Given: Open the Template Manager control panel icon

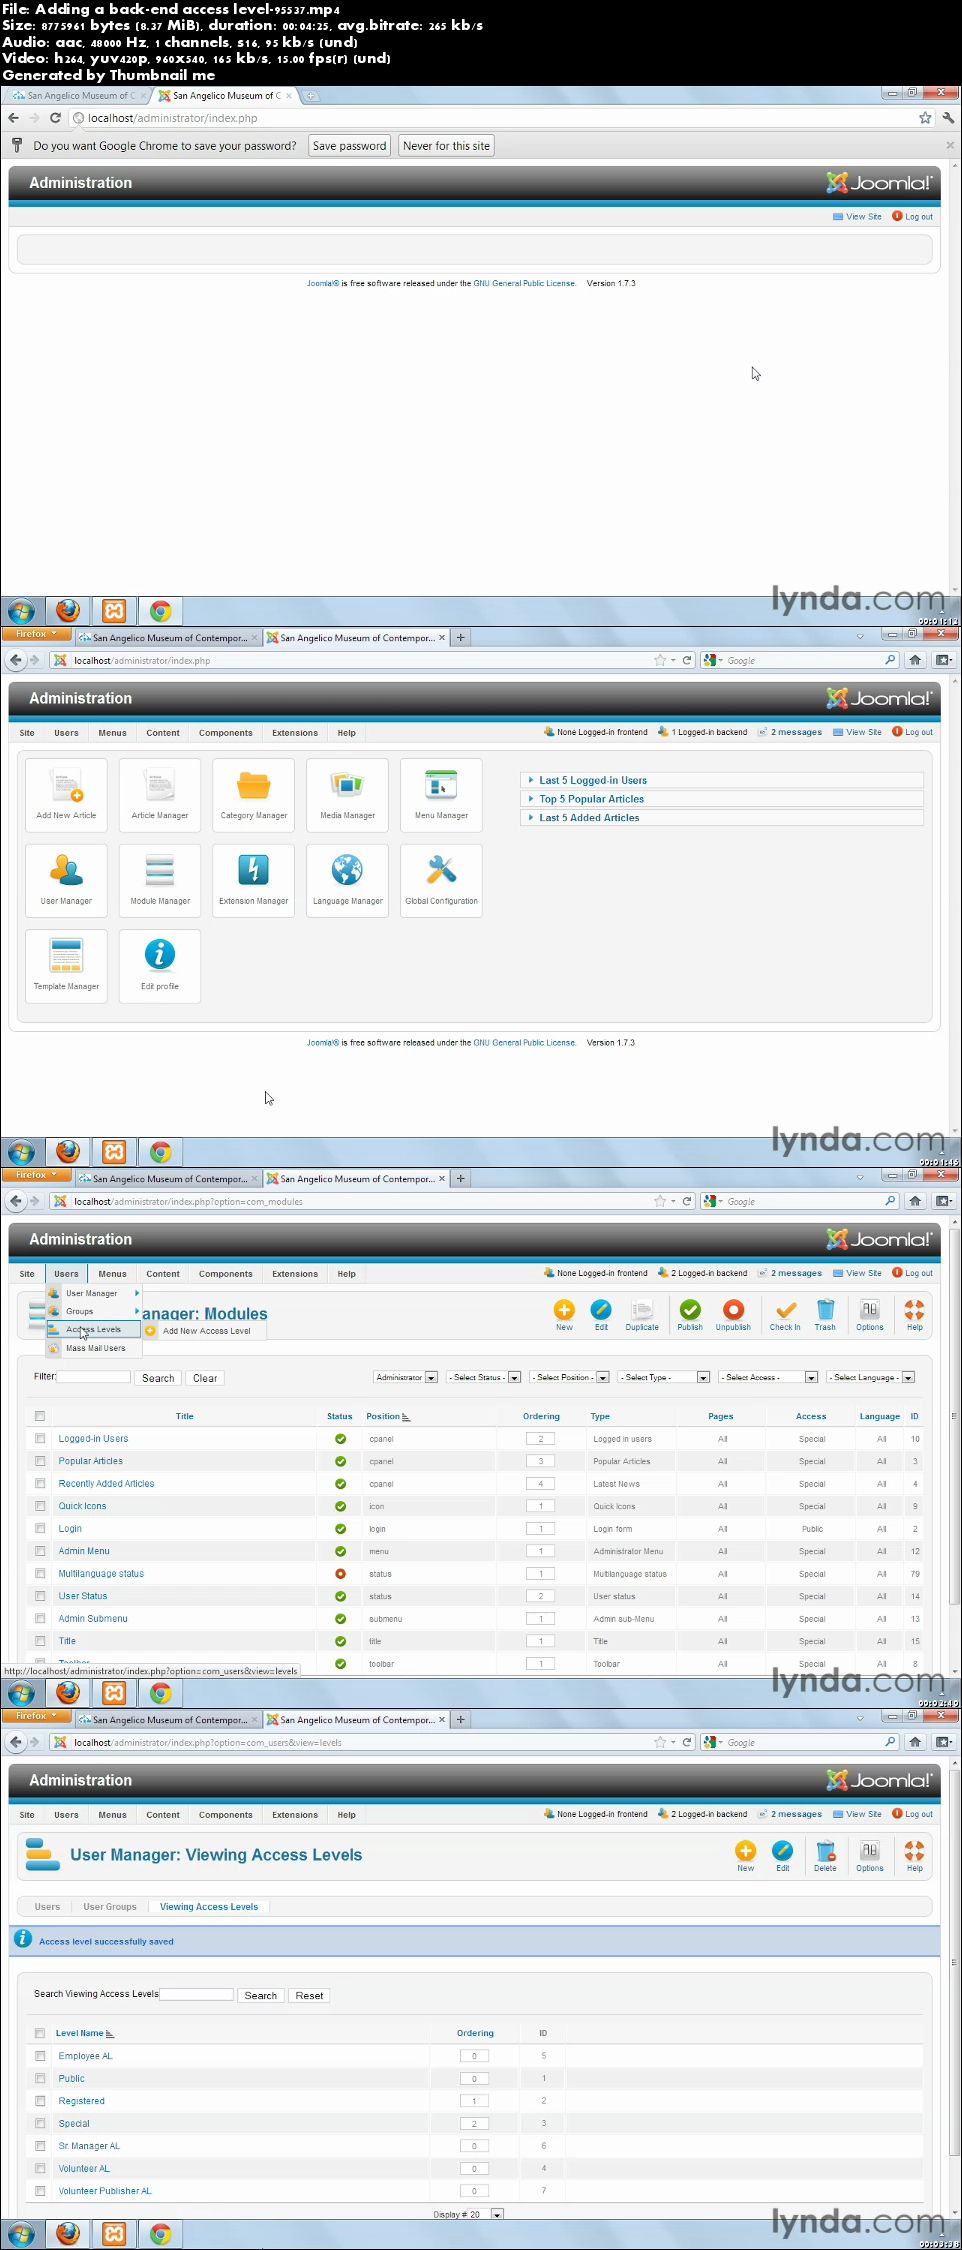Looking at the screenshot, I should (66, 966).
